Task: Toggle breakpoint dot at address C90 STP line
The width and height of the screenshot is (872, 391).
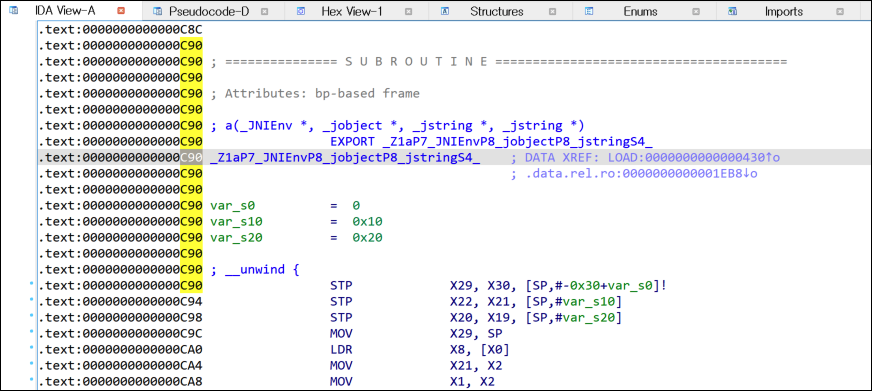Action: coord(32,285)
